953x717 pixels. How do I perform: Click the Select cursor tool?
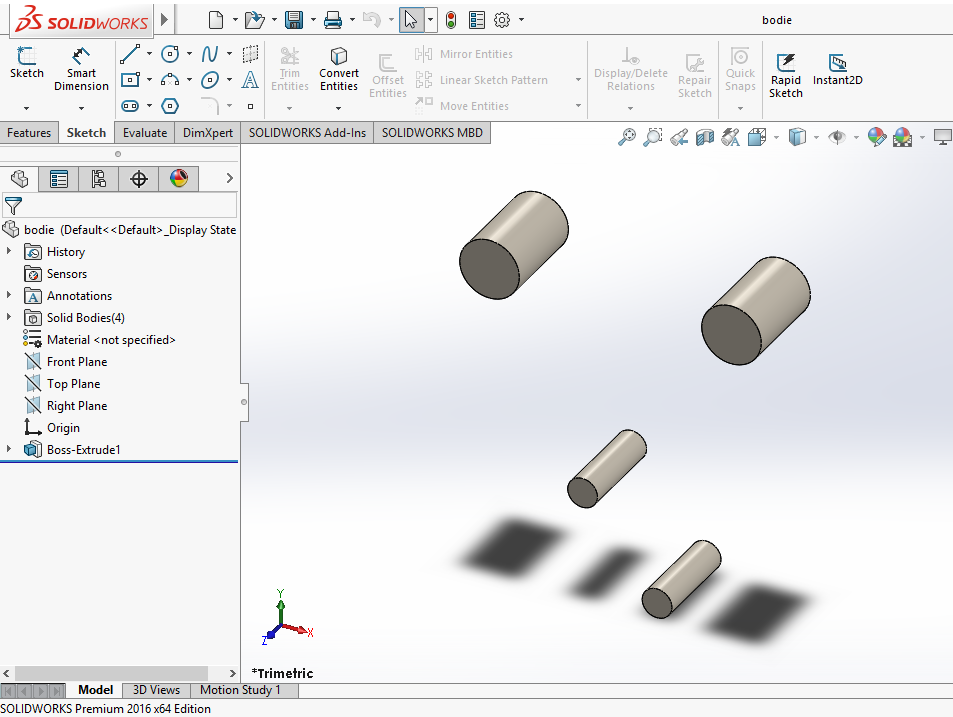click(411, 20)
